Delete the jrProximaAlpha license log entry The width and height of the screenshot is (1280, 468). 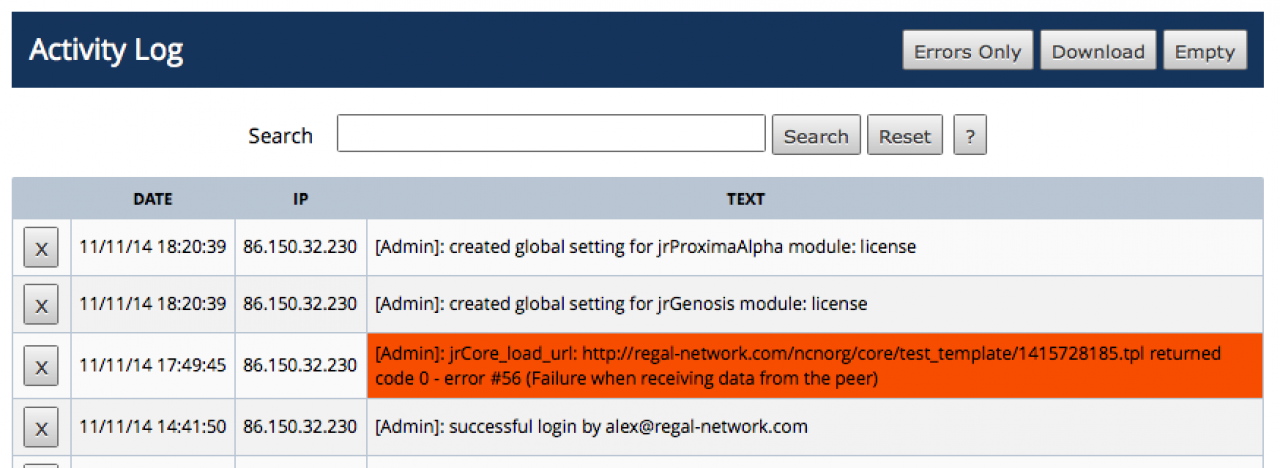coord(41,248)
